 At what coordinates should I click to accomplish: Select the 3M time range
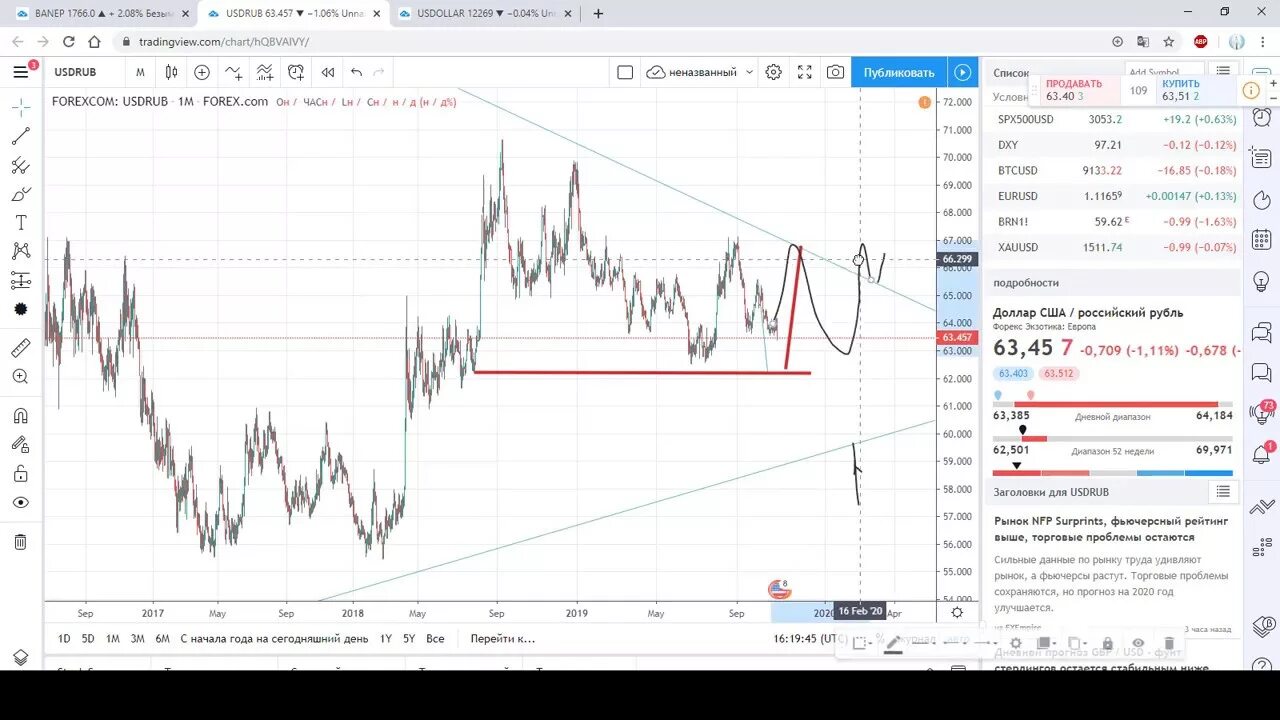[138, 638]
